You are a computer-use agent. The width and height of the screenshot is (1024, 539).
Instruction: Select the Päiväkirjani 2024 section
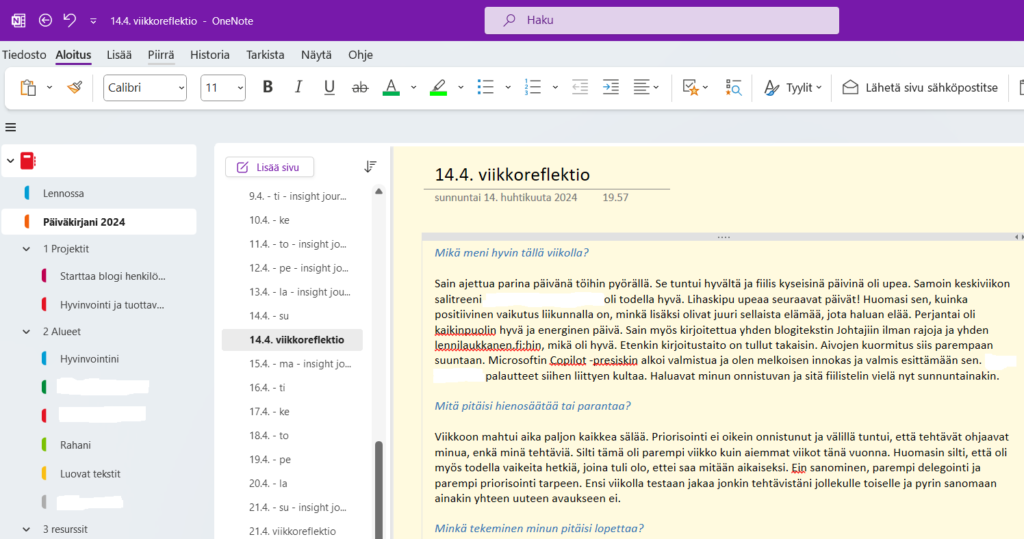pyautogui.click(x=99, y=222)
